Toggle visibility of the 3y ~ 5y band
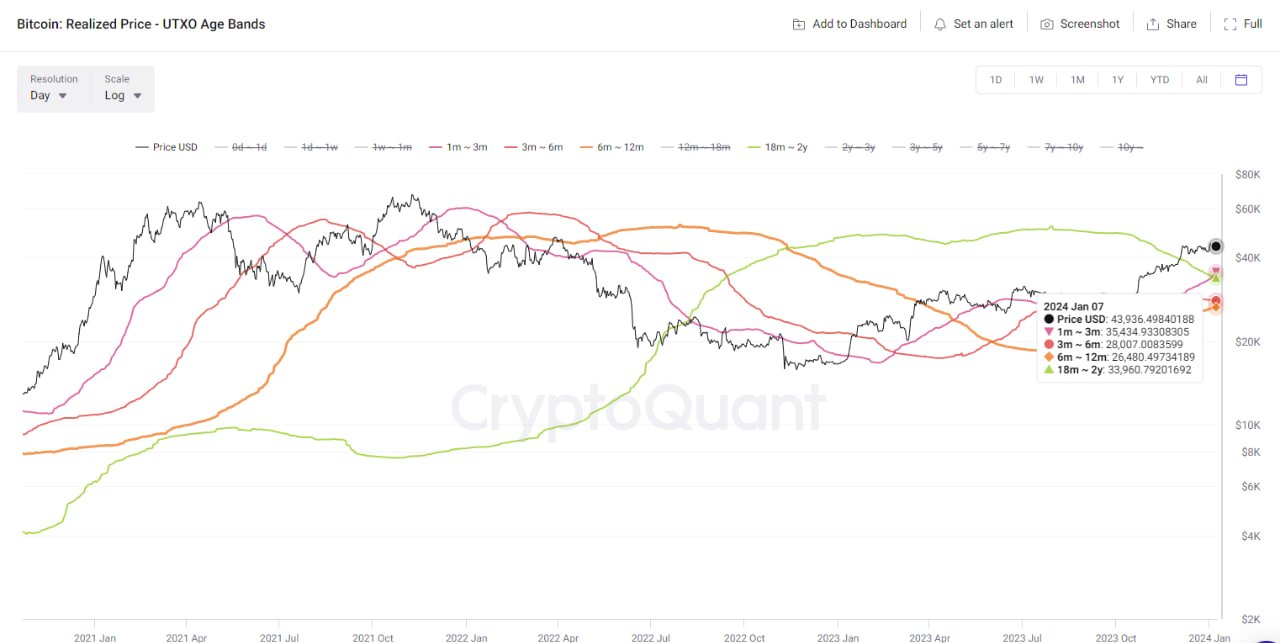The image size is (1280, 643). (925, 146)
